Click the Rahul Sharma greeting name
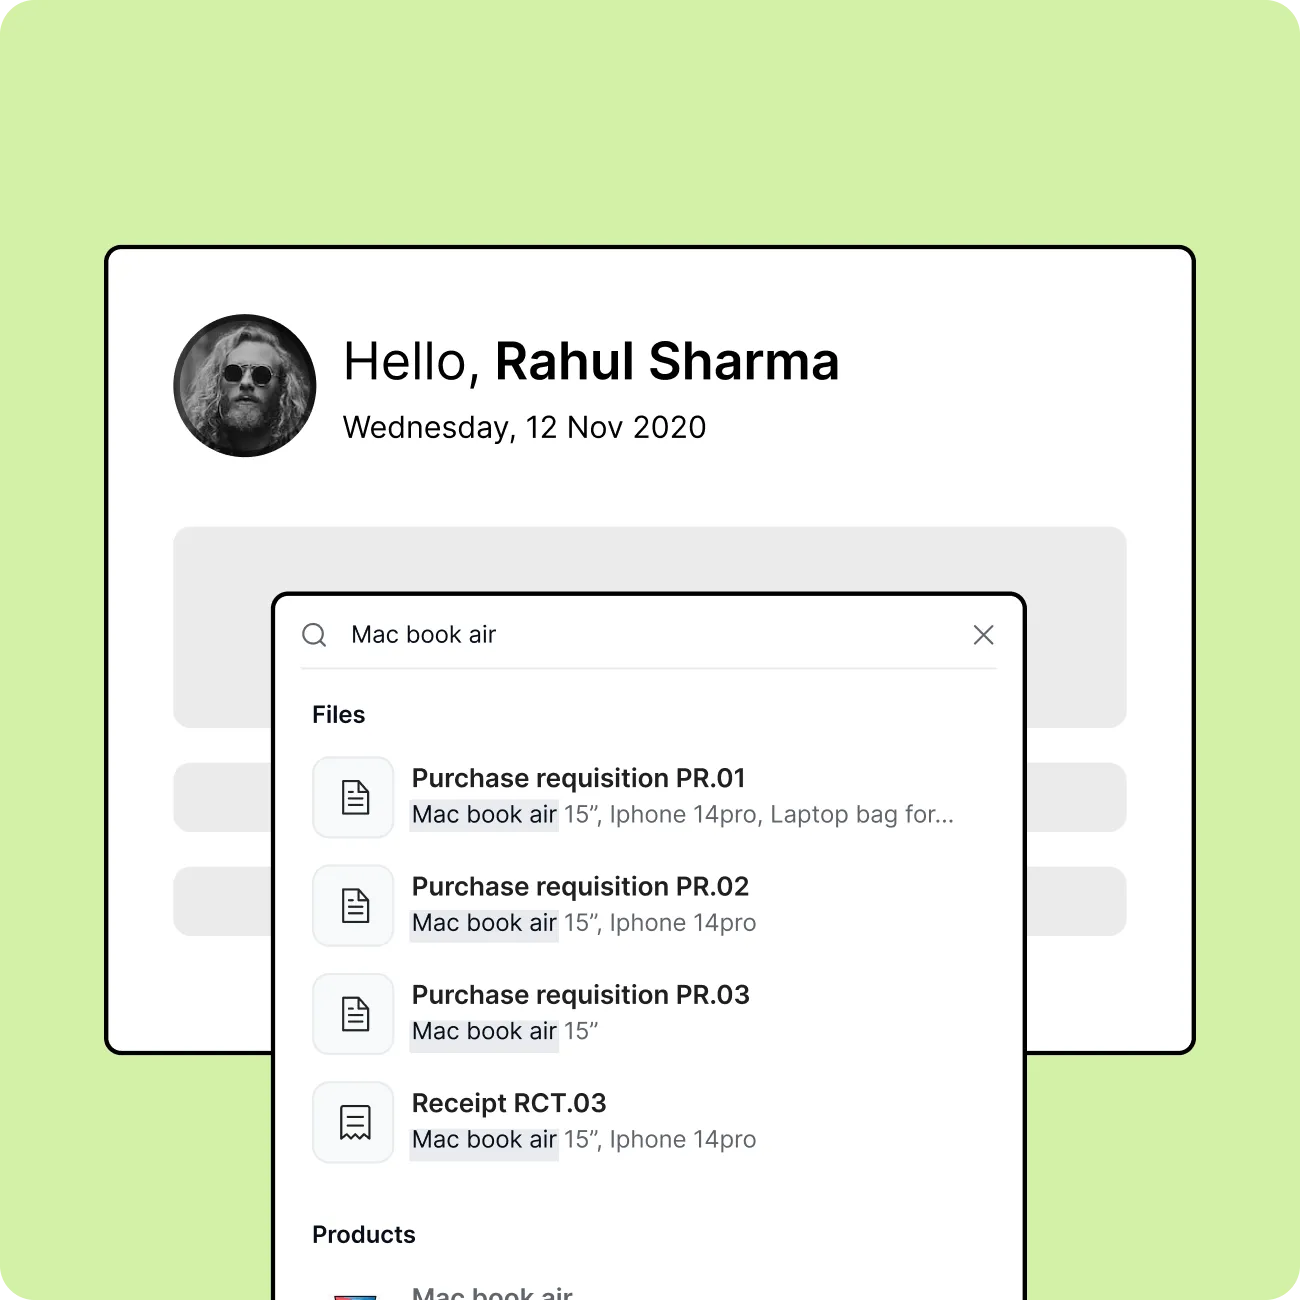 coord(667,361)
